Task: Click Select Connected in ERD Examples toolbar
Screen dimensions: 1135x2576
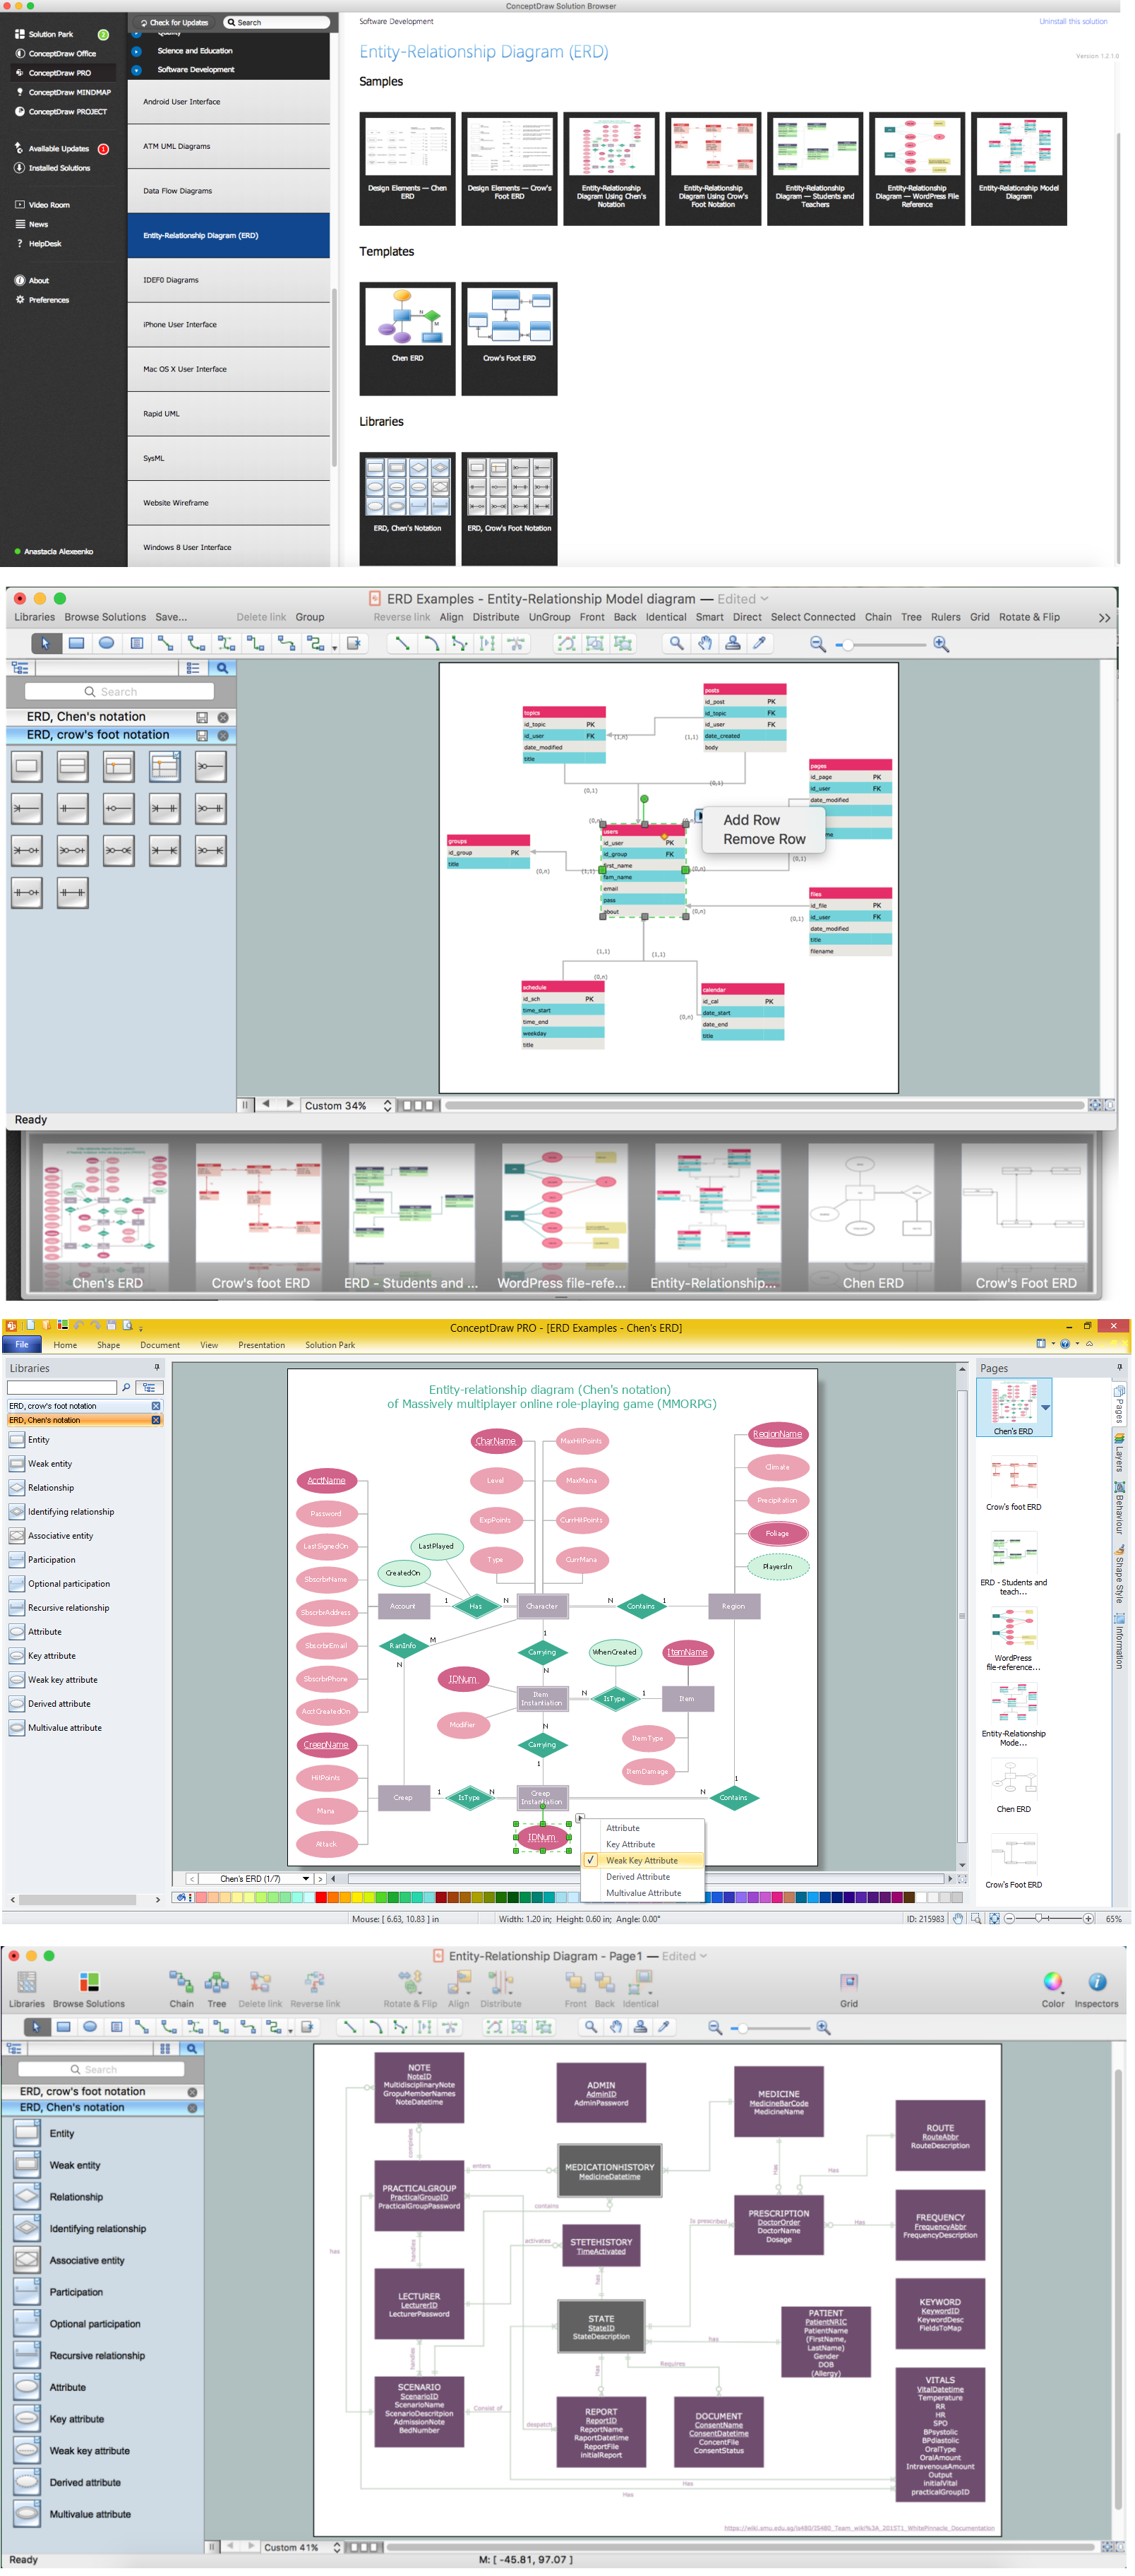Action: tap(812, 617)
